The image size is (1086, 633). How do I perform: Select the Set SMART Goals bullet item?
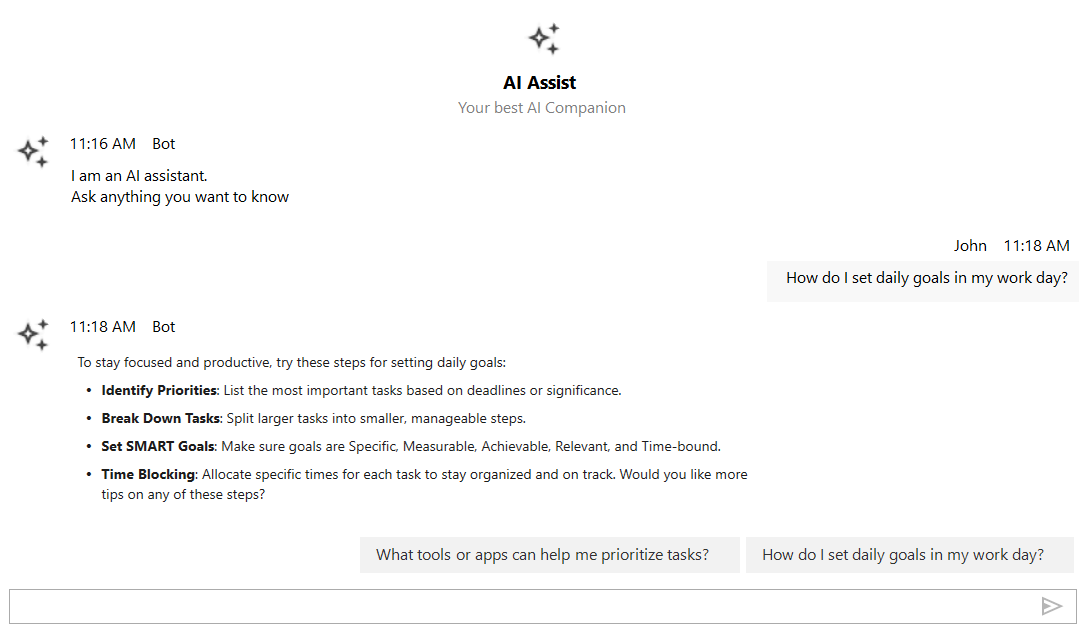410,446
